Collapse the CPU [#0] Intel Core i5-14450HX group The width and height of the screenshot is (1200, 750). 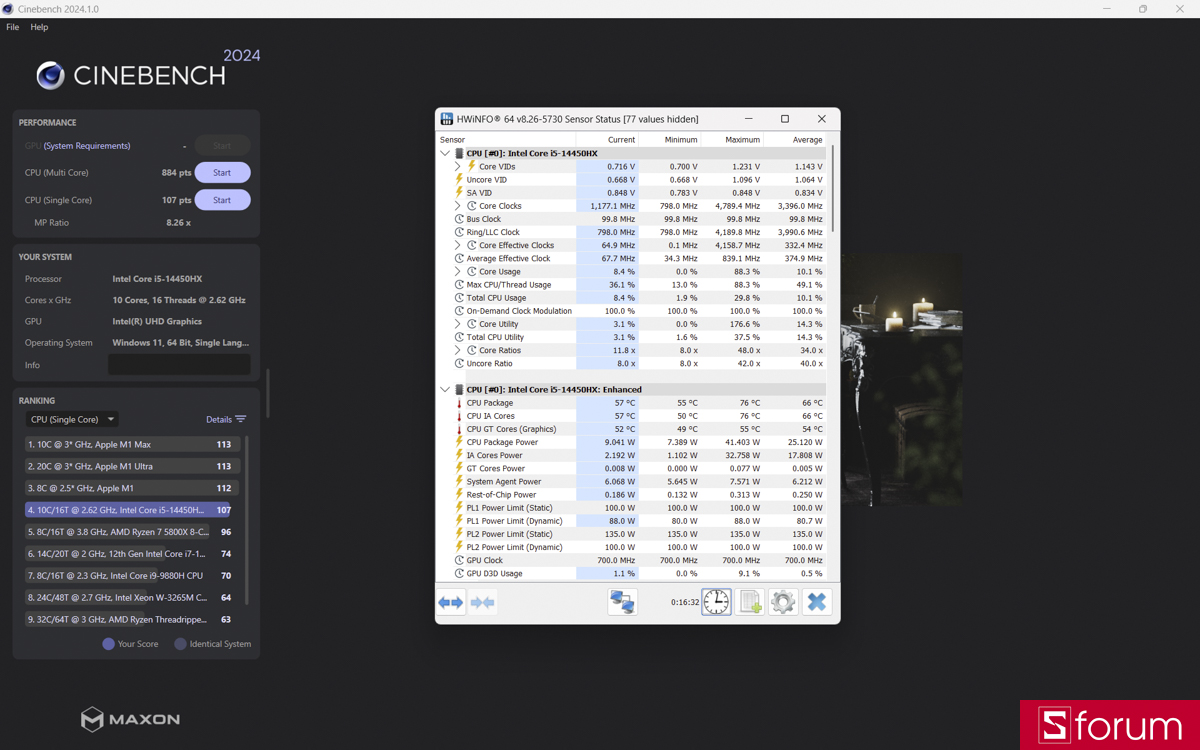click(445, 154)
